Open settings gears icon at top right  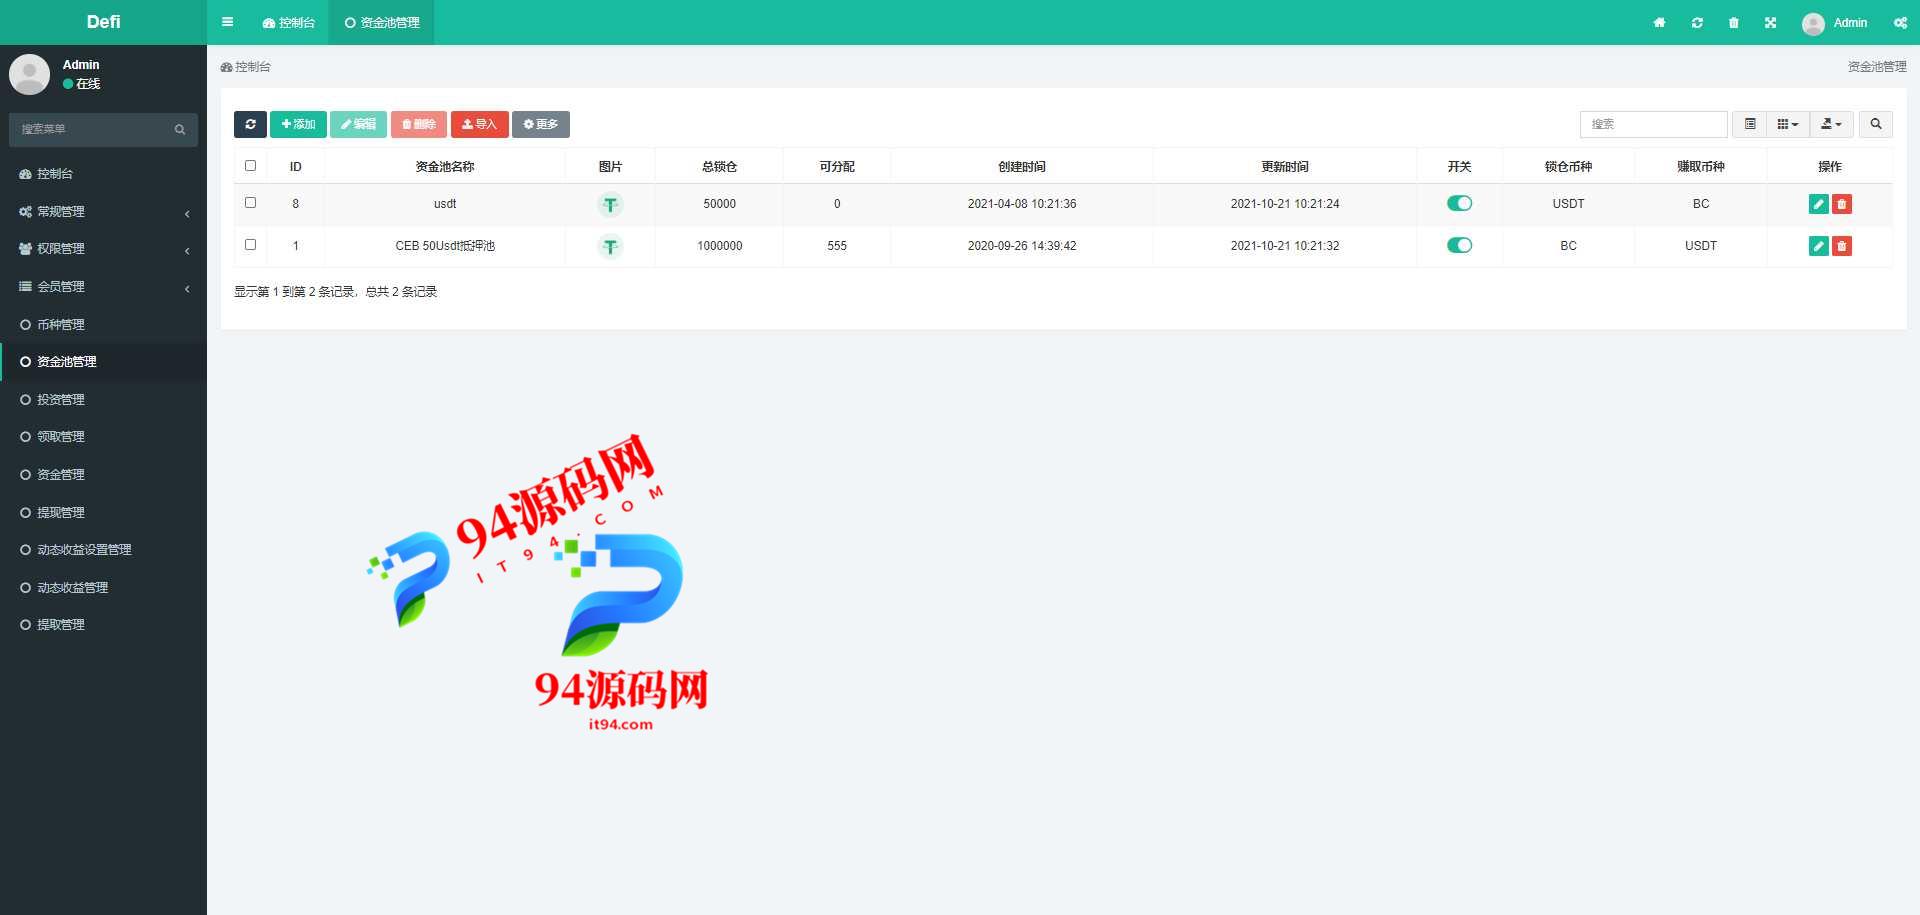(1900, 22)
